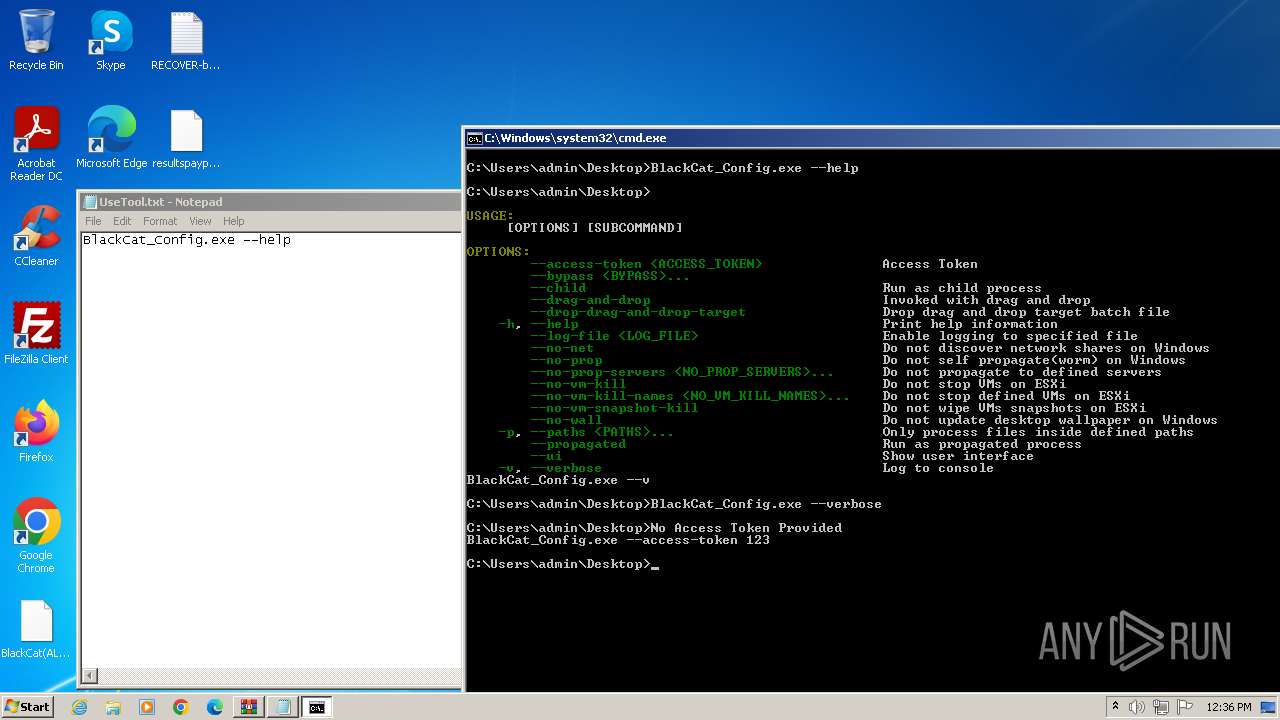This screenshot has height=720, width=1280.
Task: Switch to the cmd.exe taskbar button
Action: [316, 707]
